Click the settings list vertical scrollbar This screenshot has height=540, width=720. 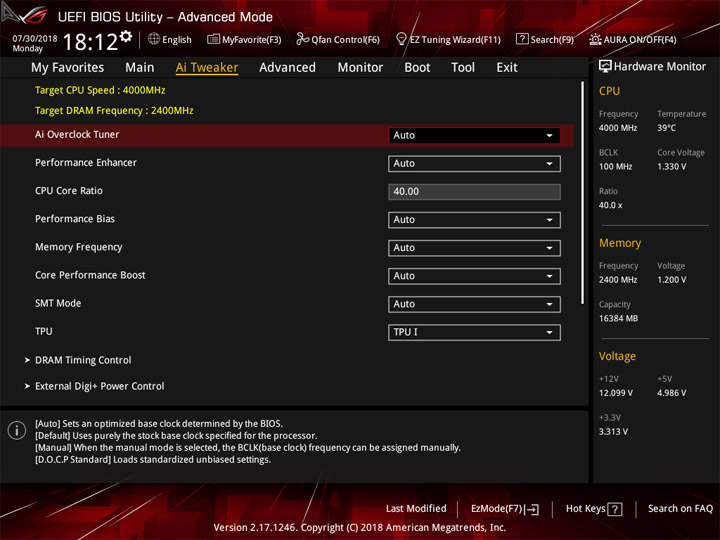582,193
